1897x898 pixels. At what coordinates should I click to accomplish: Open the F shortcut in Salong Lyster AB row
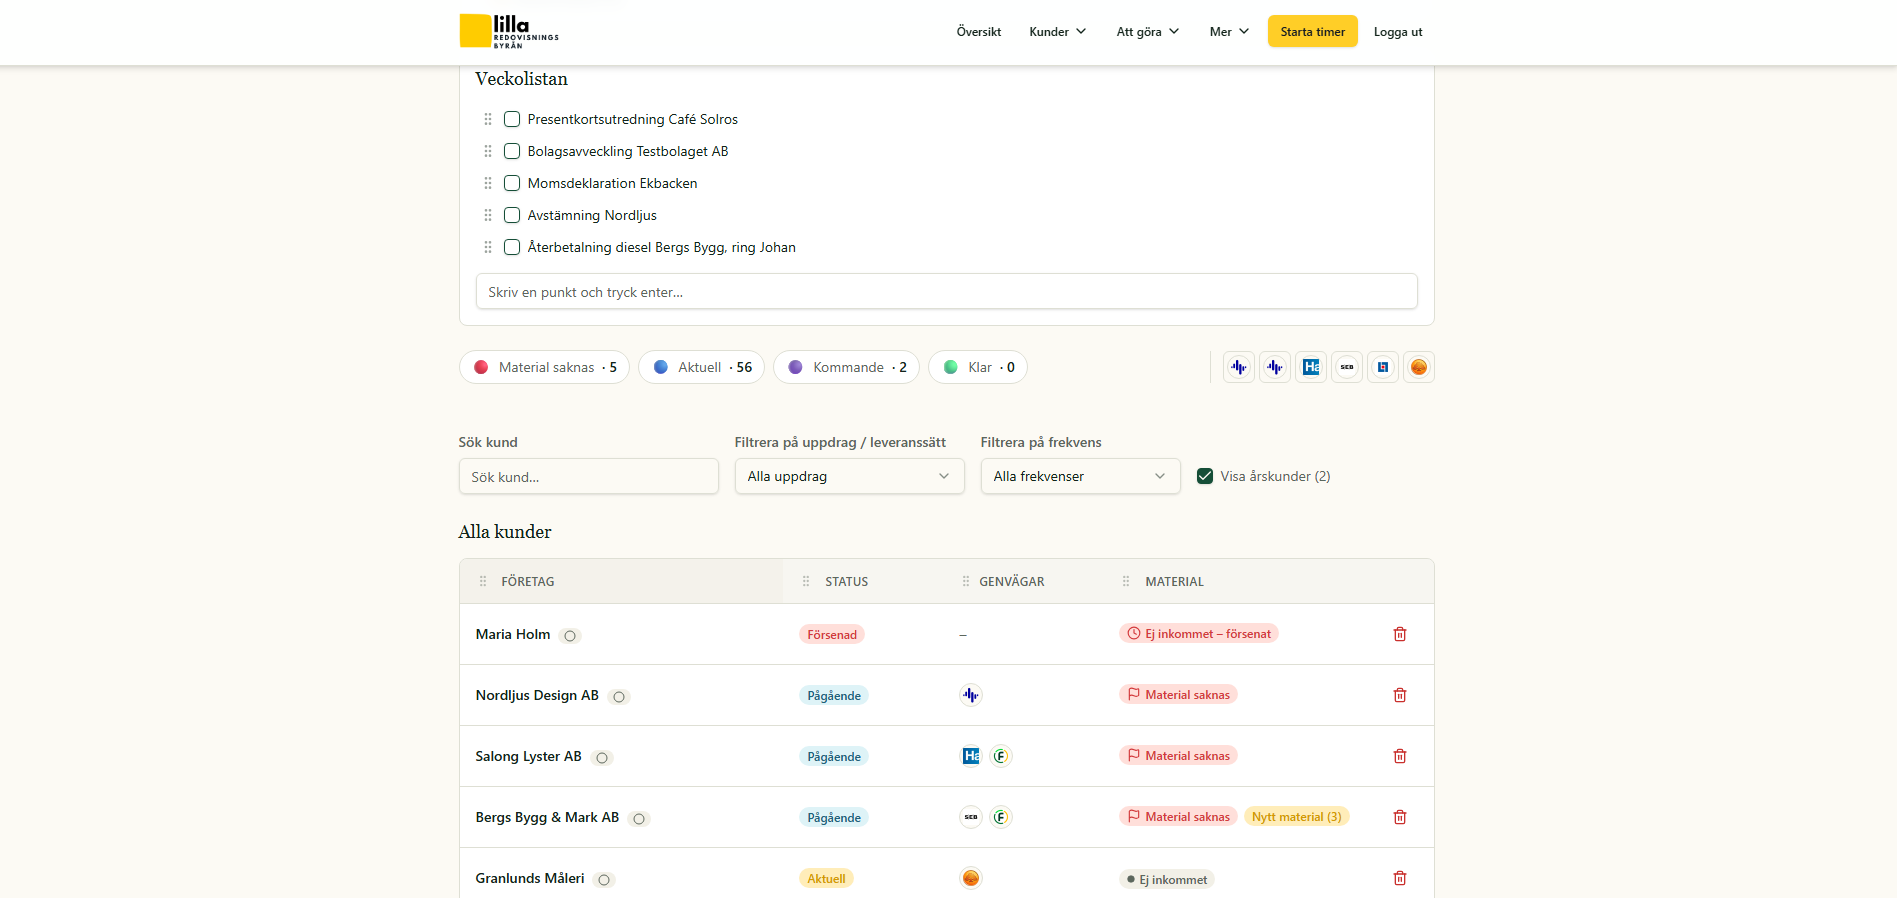coord(1001,756)
